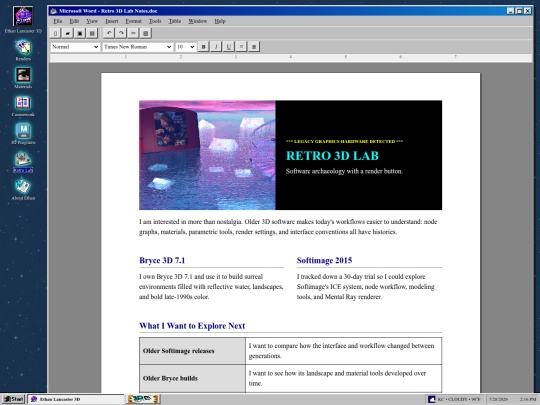Click the center alignment formatting icon
The width and height of the screenshot is (540, 405).
tap(254, 46)
